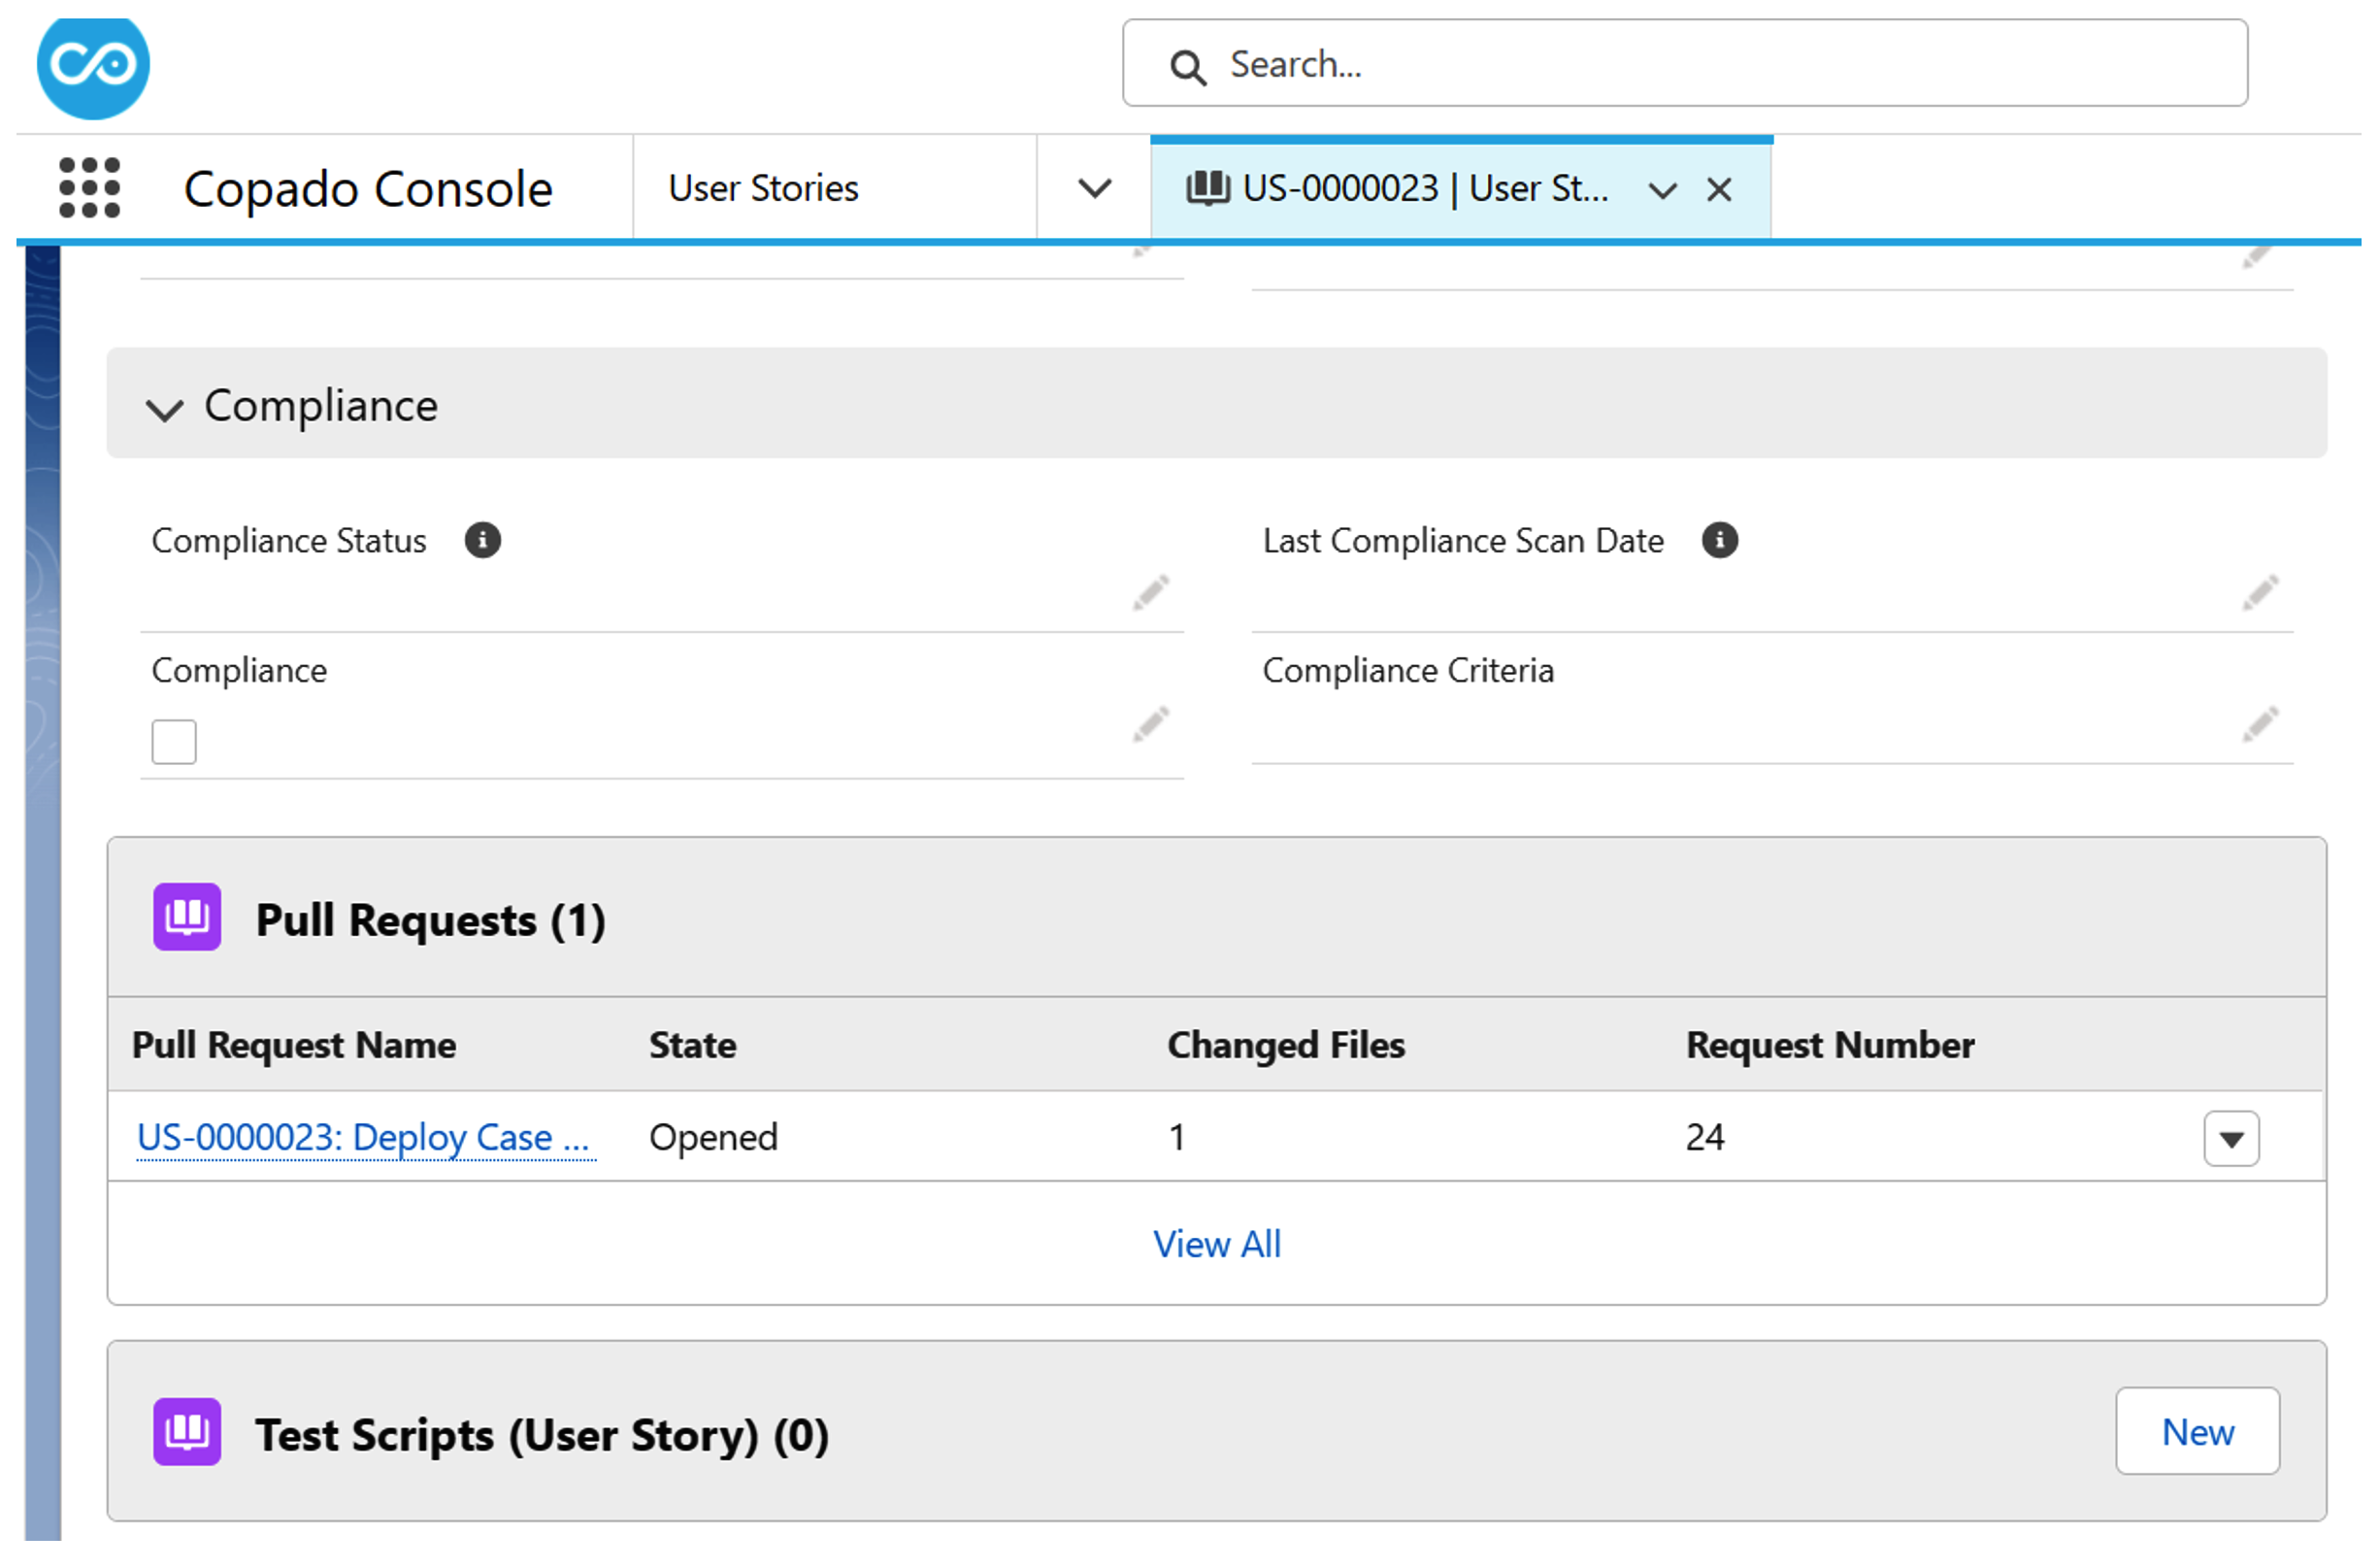
Task: Click in the Search field
Action: coord(1685,63)
